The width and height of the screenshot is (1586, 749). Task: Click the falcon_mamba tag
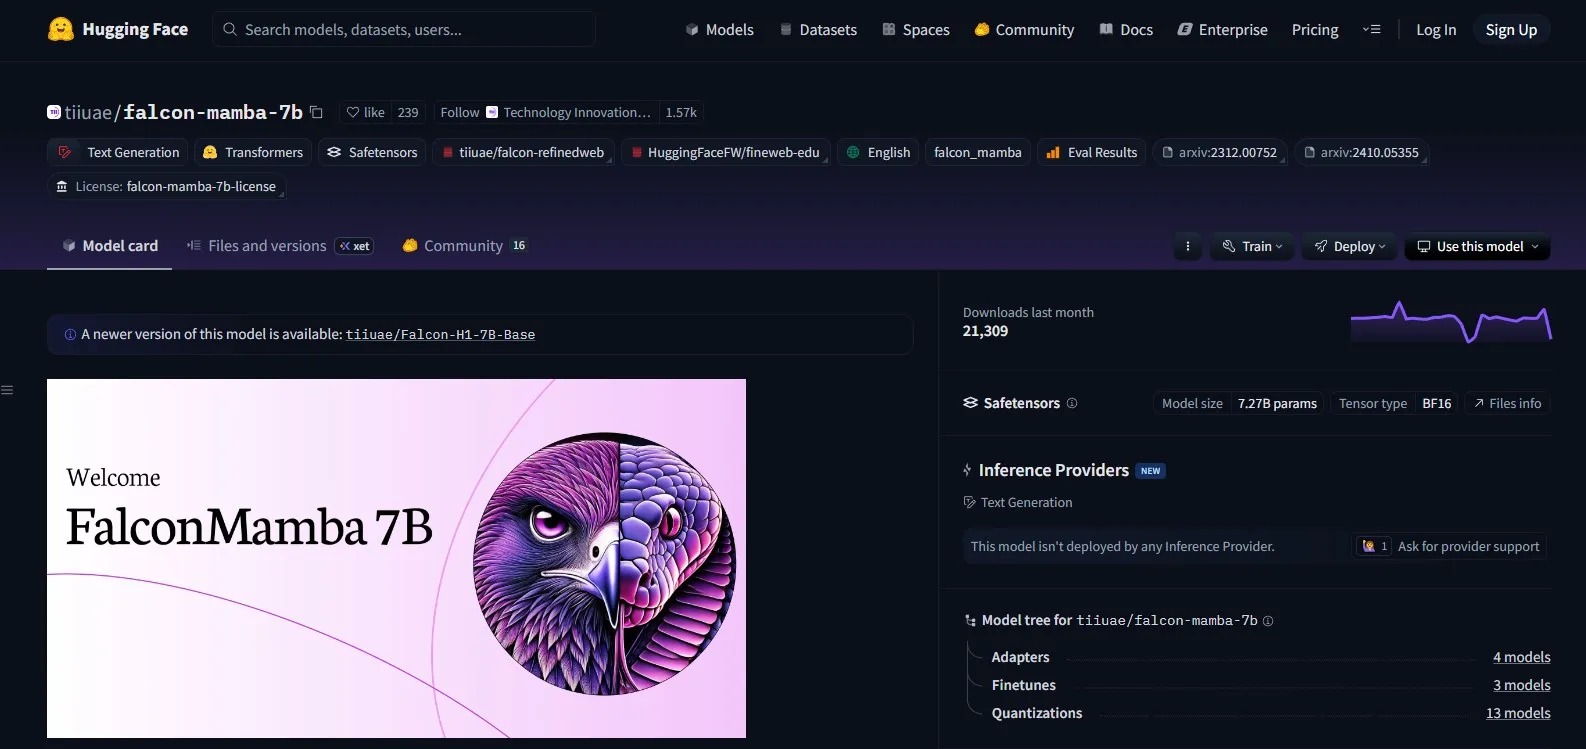point(978,152)
